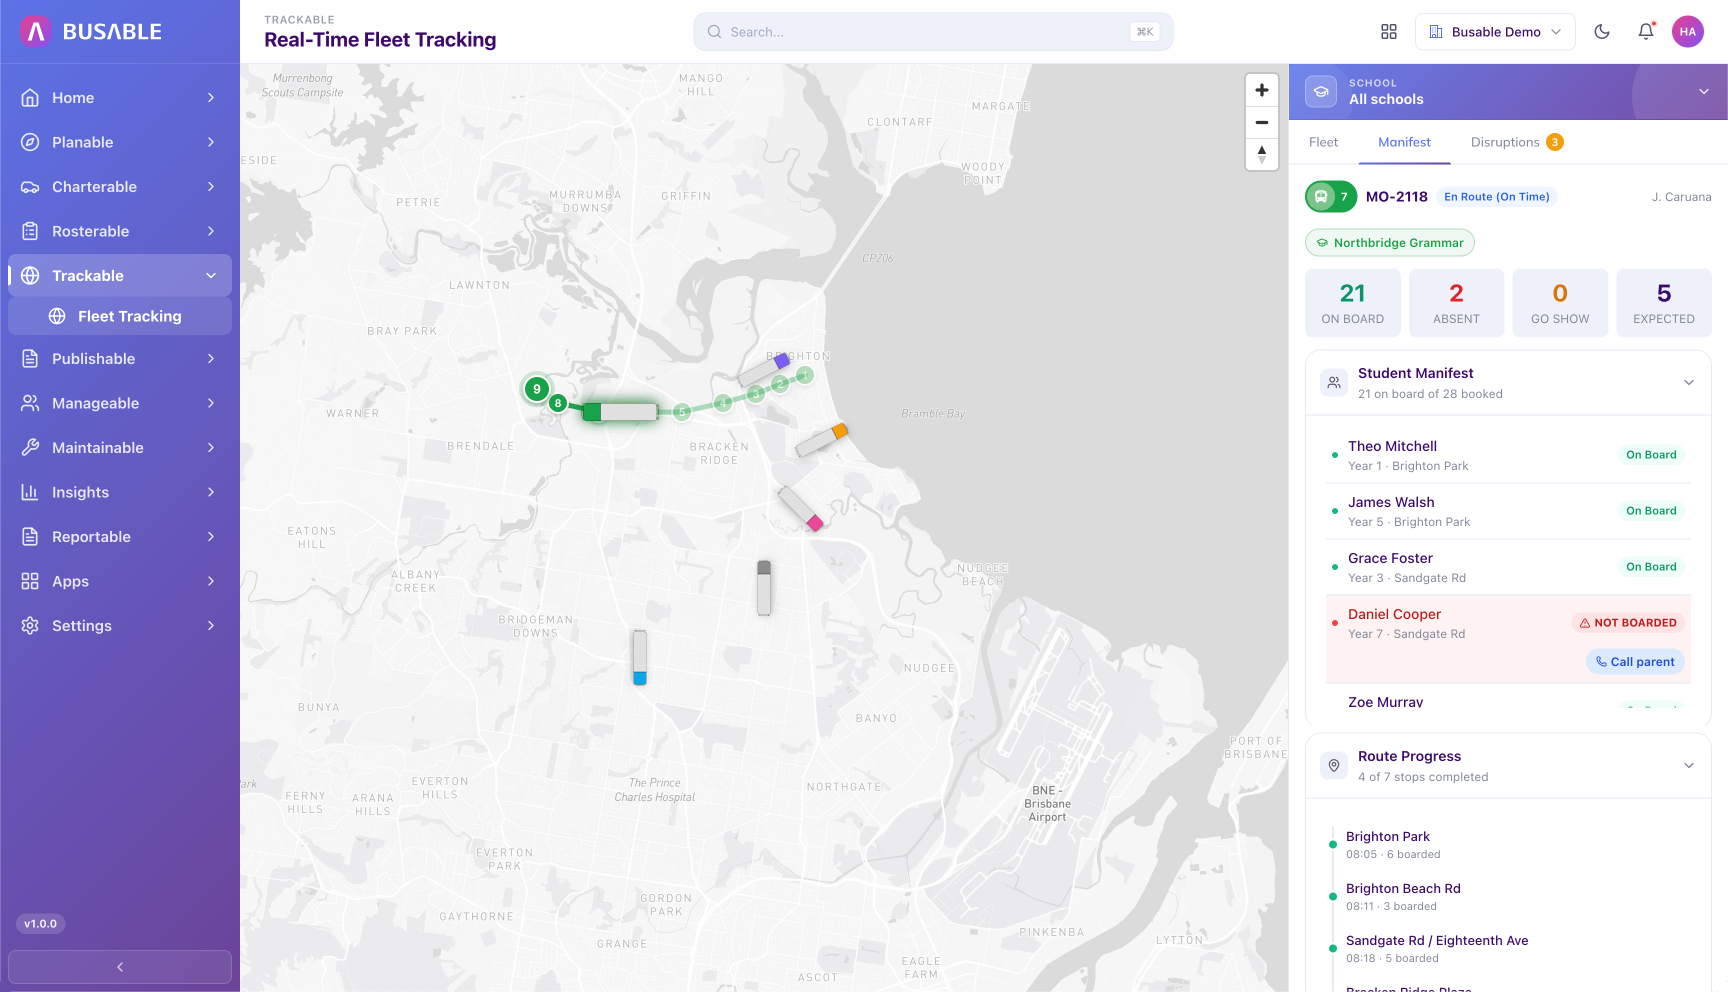Zoom in on the map
1728x992 pixels.
pyautogui.click(x=1262, y=90)
